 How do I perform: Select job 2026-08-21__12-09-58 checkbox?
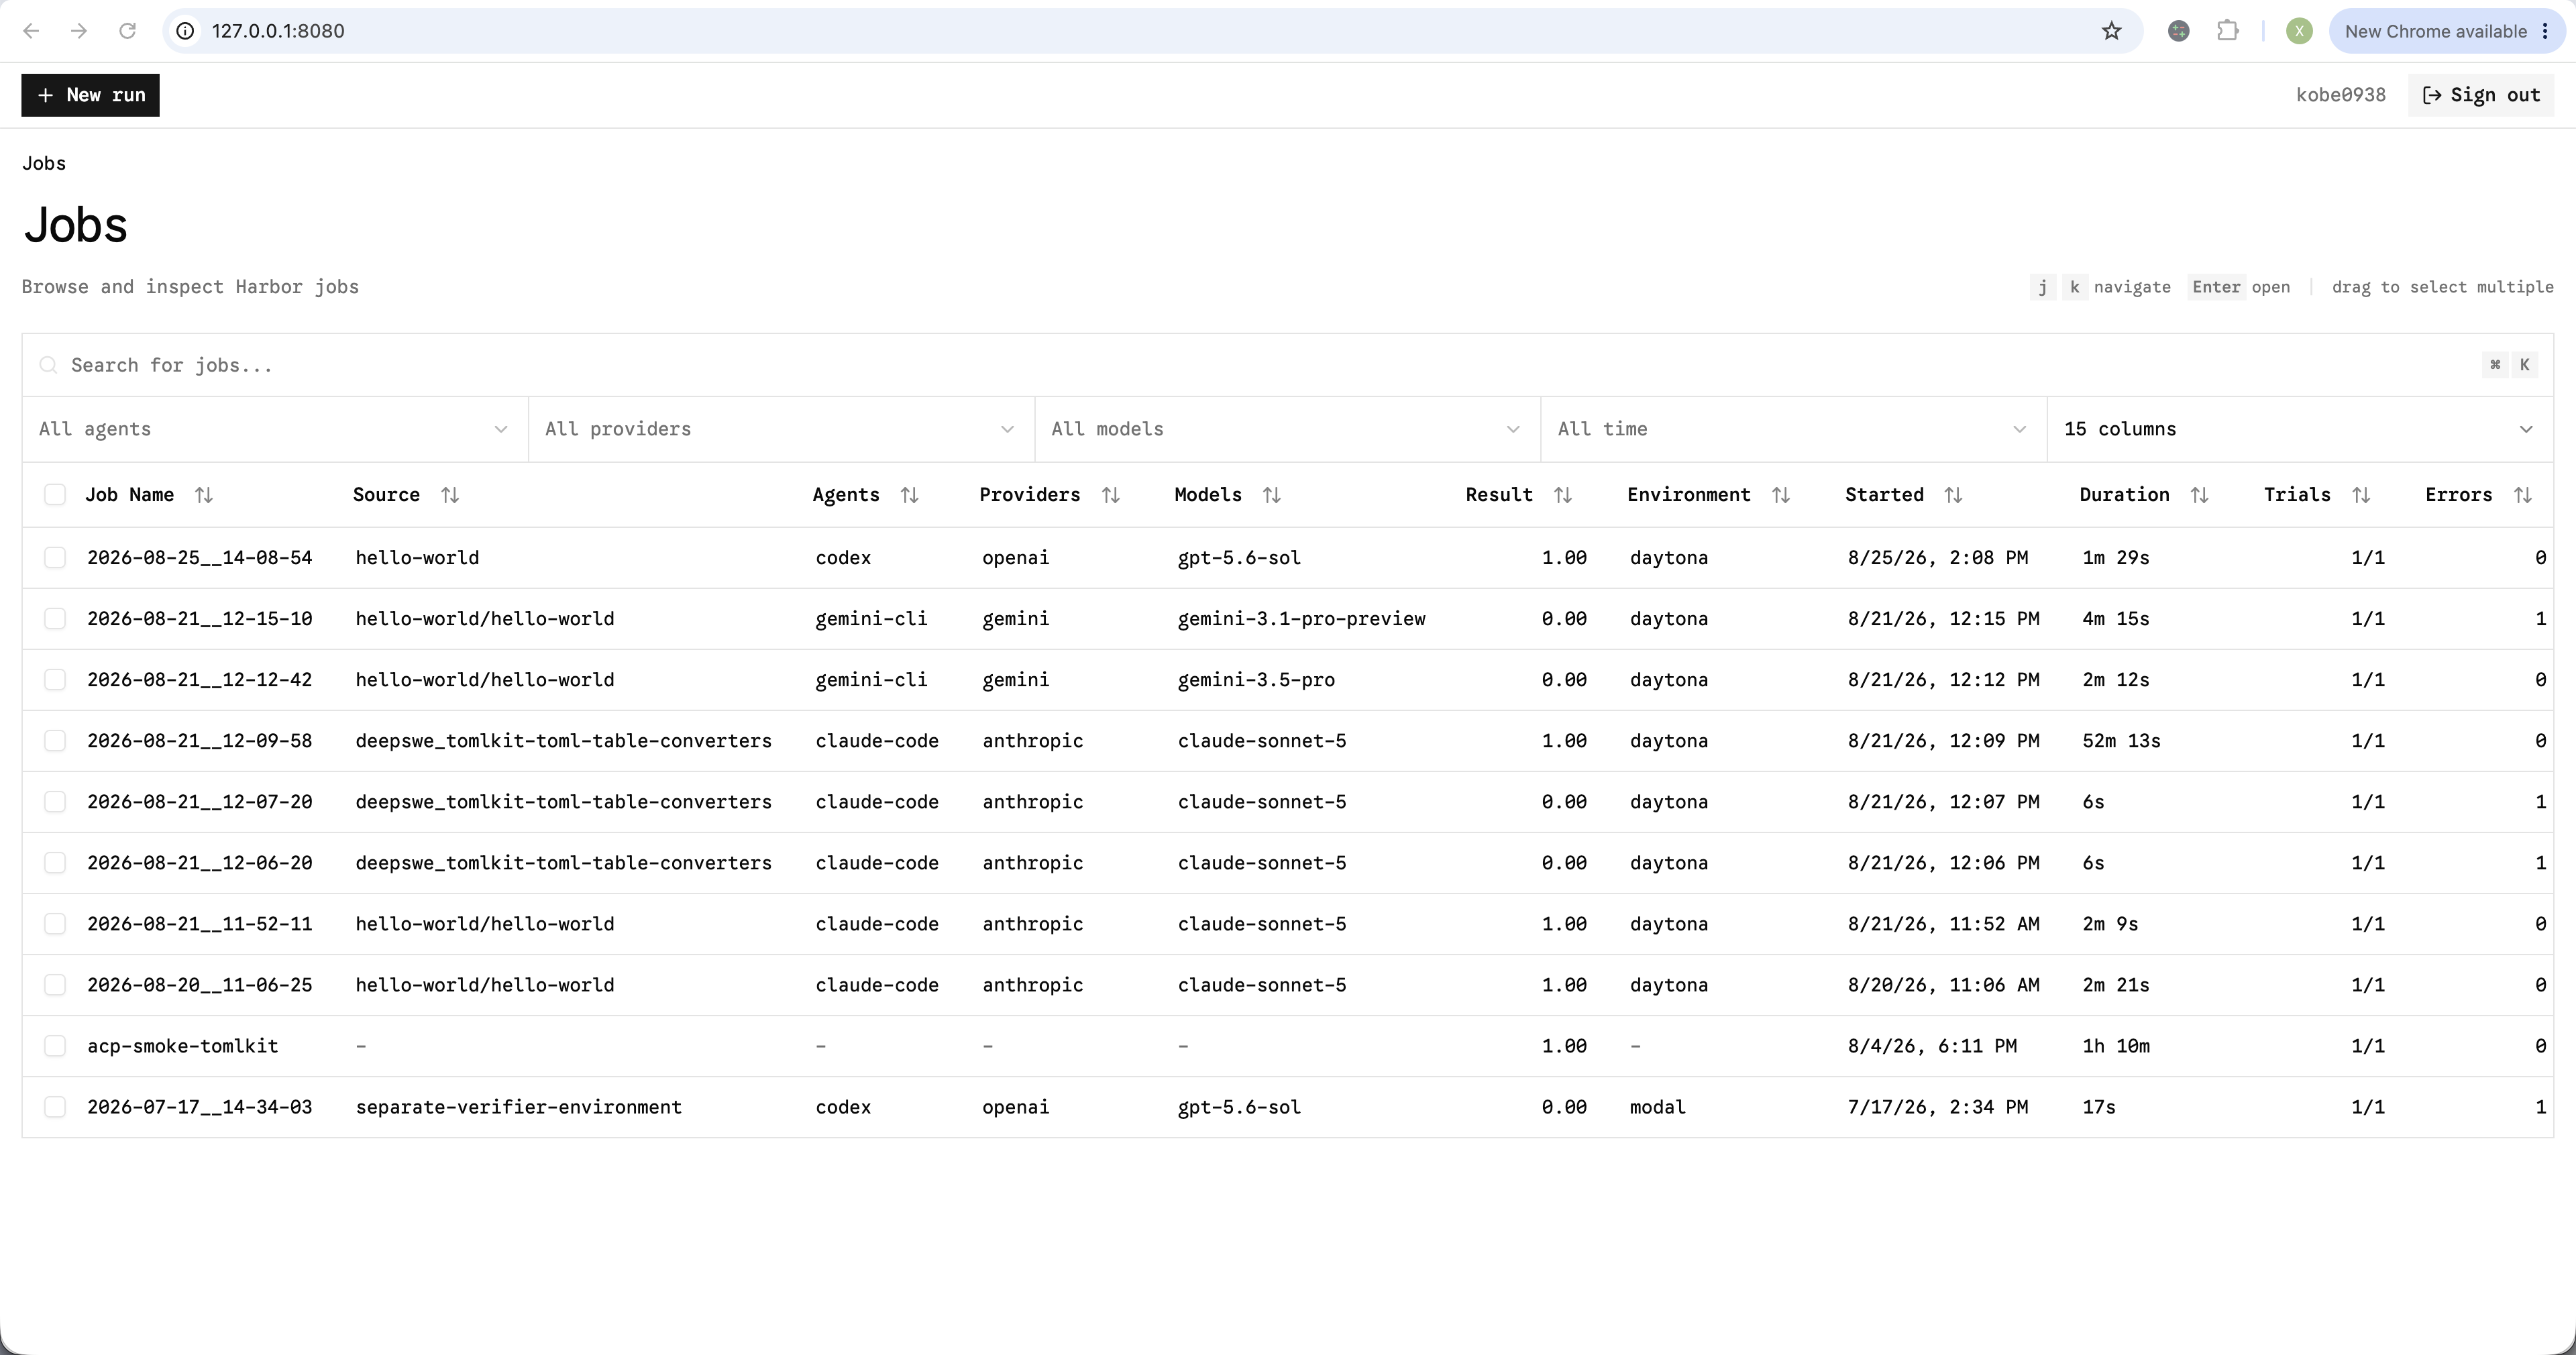tap(55, 741)
